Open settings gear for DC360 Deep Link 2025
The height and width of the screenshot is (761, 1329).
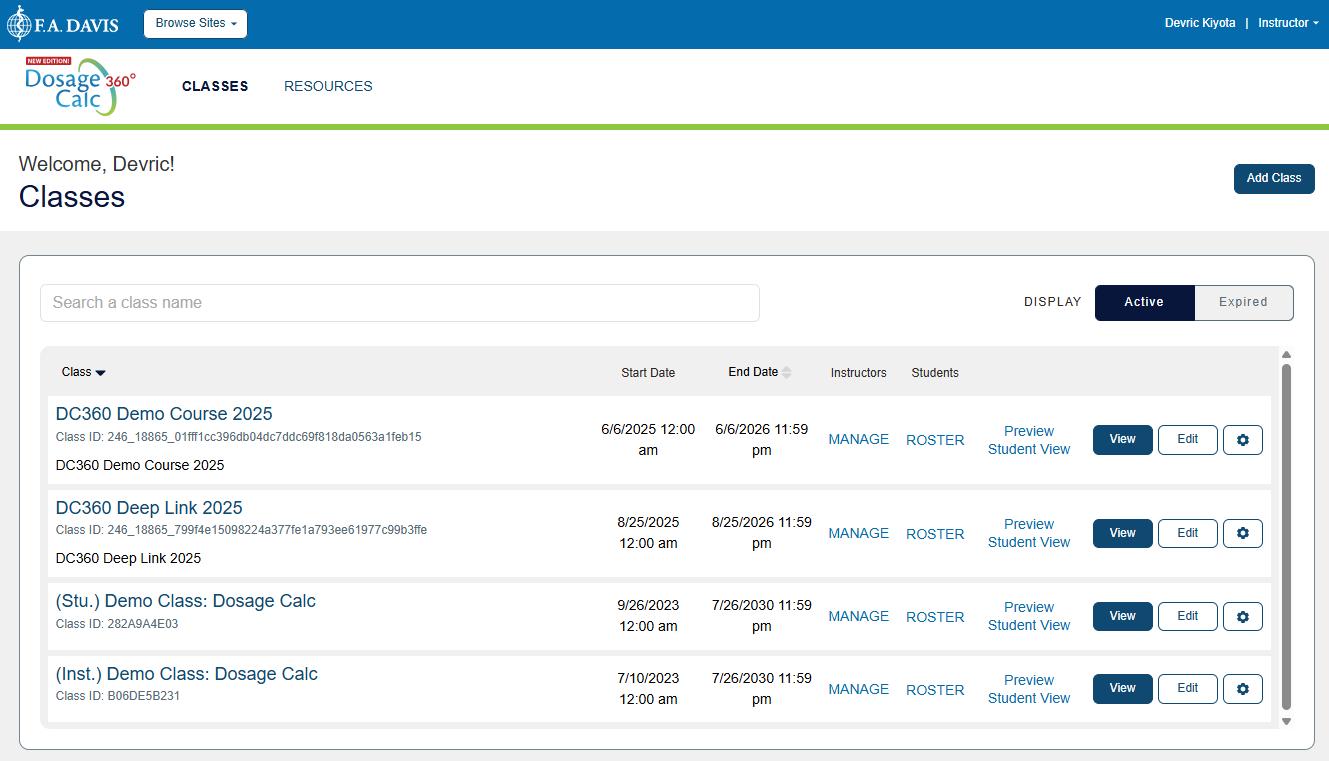point(1242,534)
